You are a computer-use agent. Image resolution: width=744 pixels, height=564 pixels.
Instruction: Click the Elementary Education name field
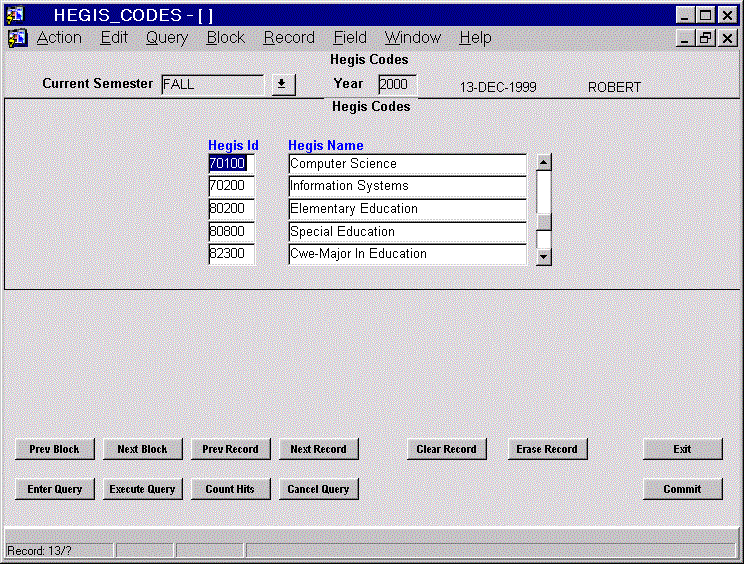point(407,209)
